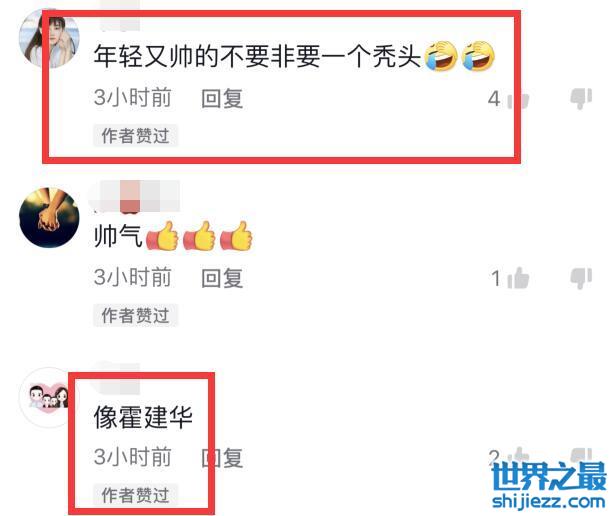Screen dimensions: 616x516
Task: Reply to the 年轻又帅 comment
Action: coord(222,98)
